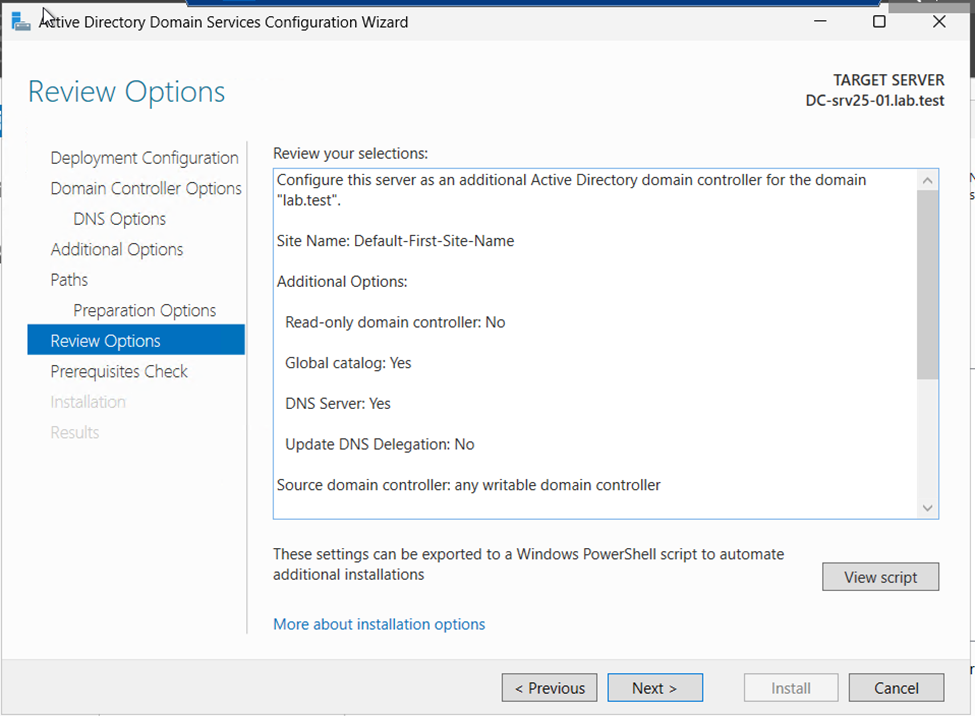The height and width of the screenshot is (716, 975).
Task: Jump to Additional Options page
Action: click(117, 249)
